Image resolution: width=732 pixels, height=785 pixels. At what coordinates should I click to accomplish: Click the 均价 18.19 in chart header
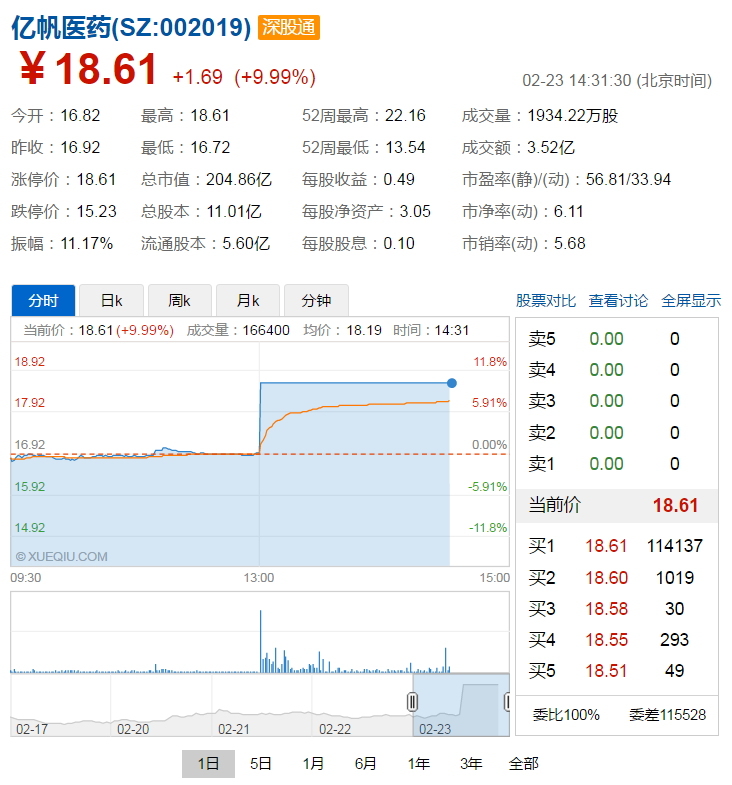click(342, 330)
